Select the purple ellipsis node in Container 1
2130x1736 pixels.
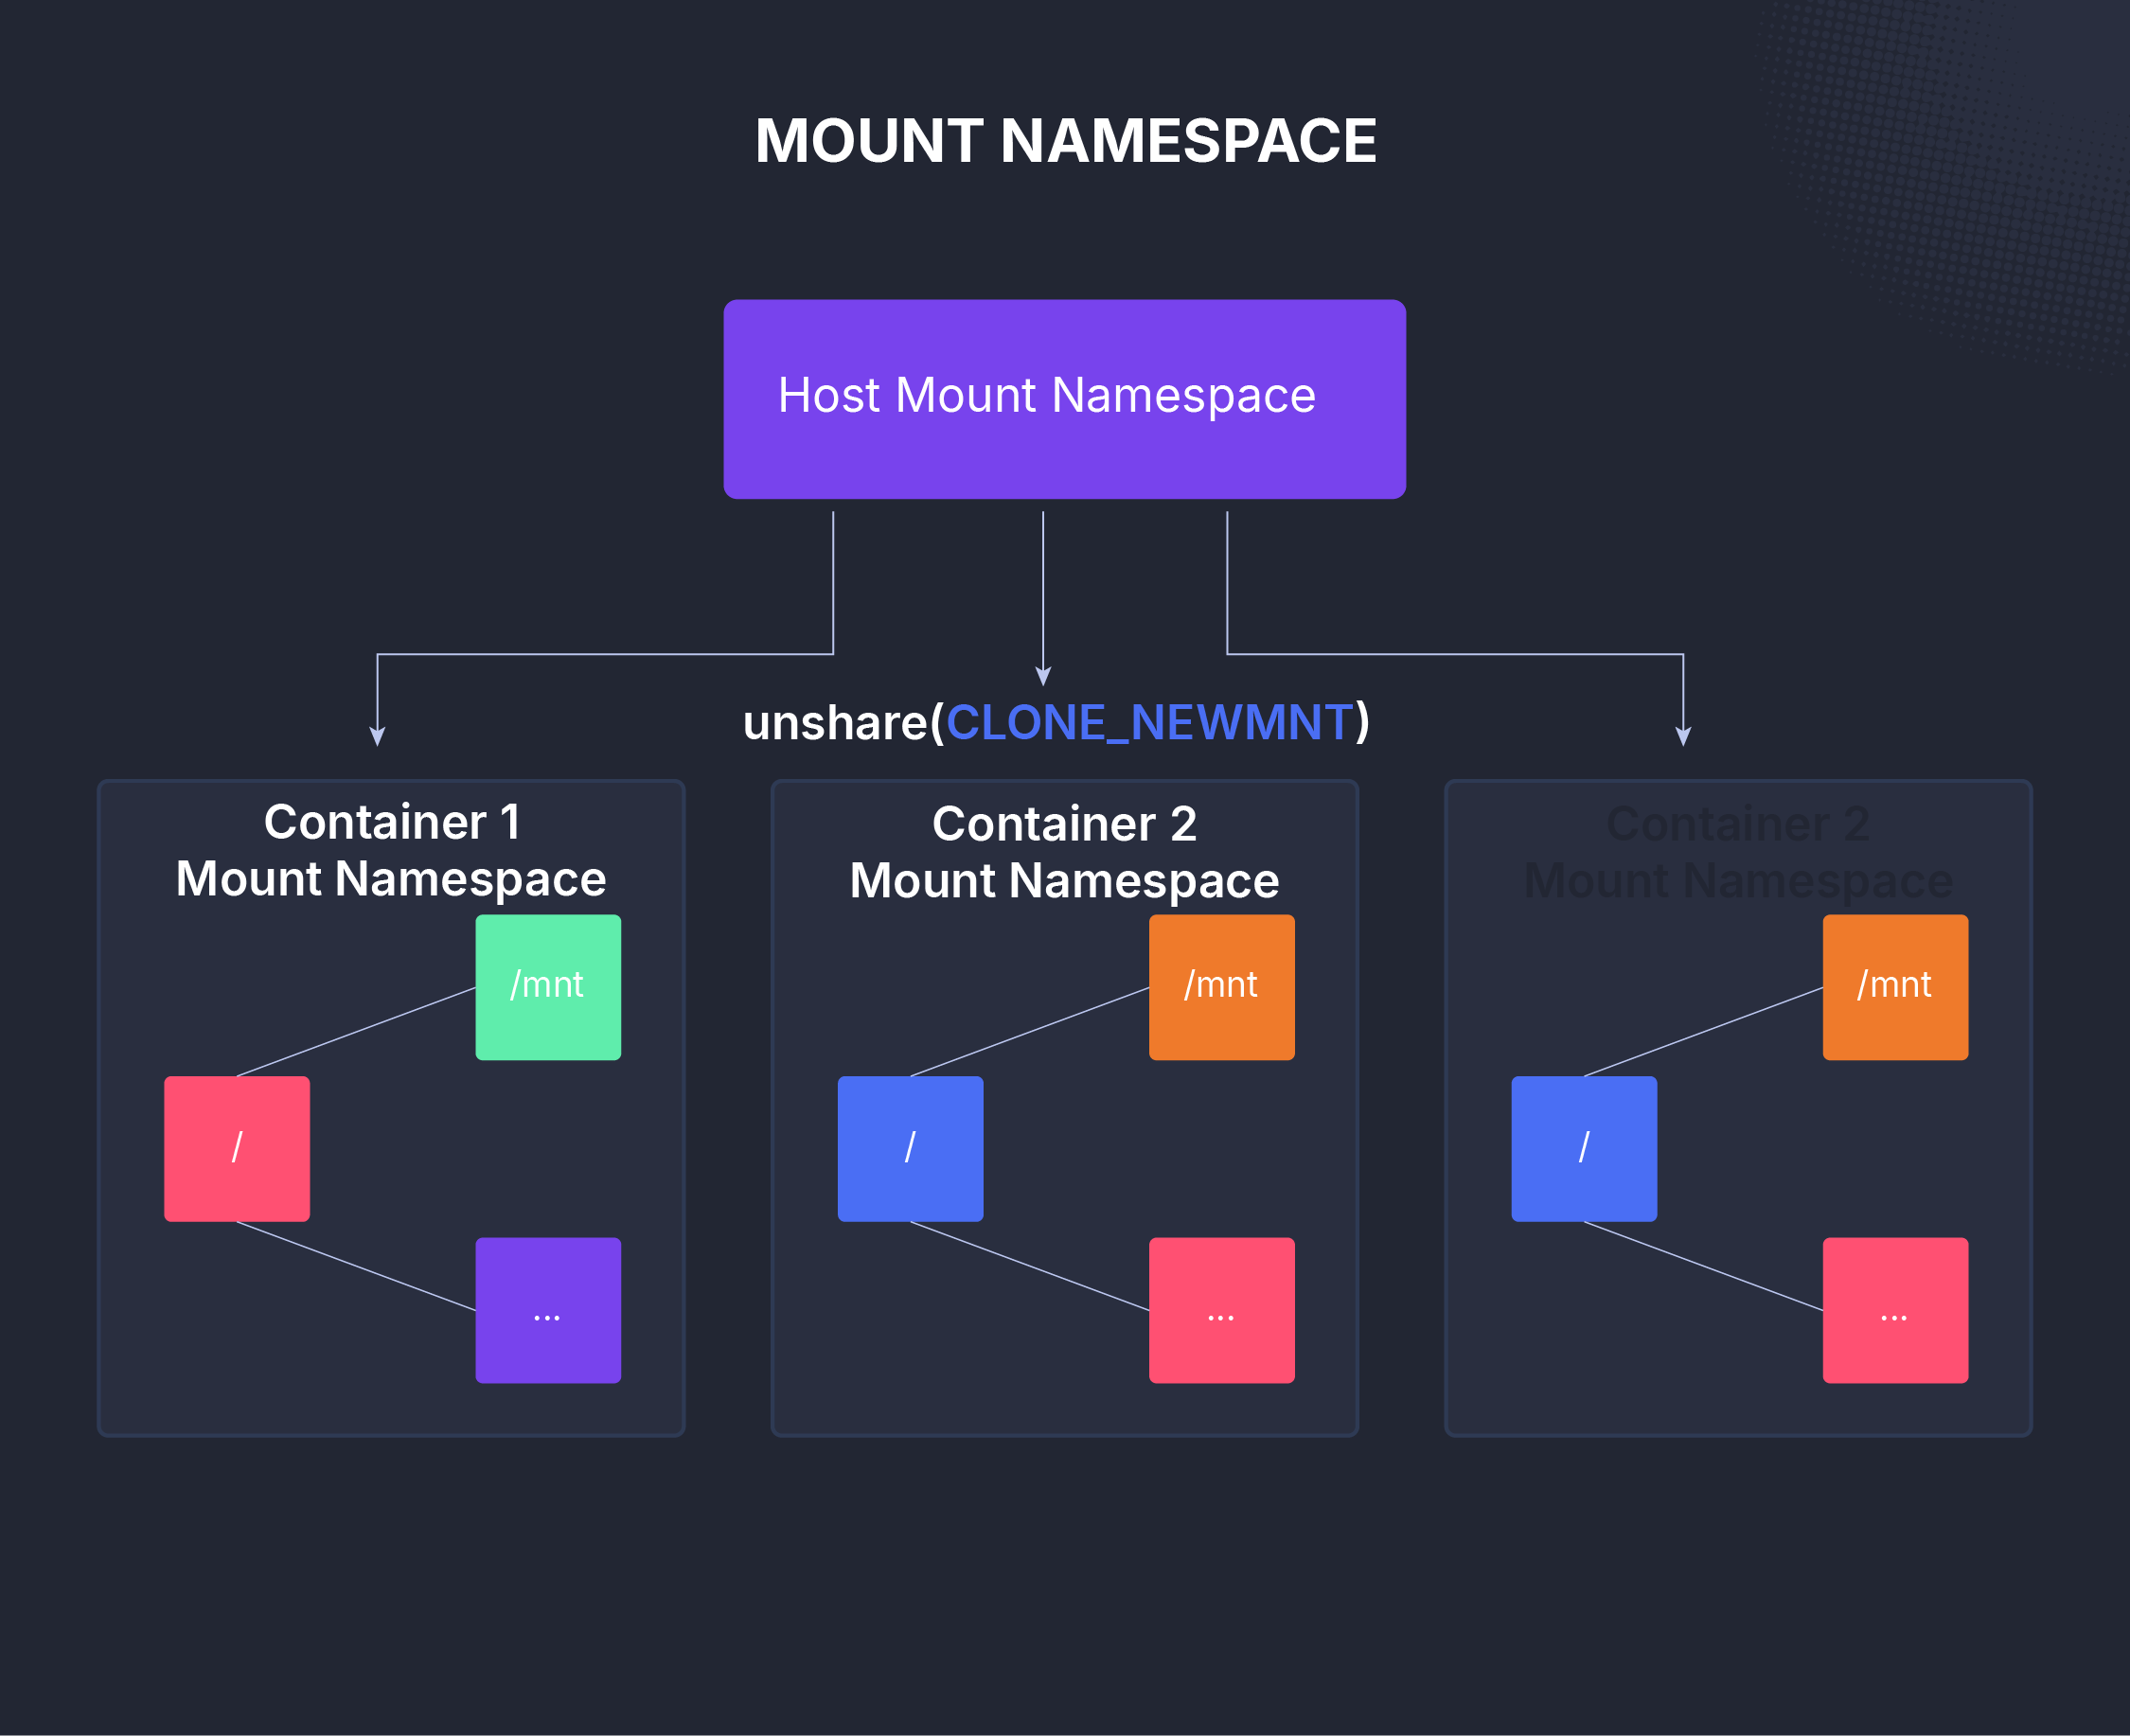coord(547,1312)
